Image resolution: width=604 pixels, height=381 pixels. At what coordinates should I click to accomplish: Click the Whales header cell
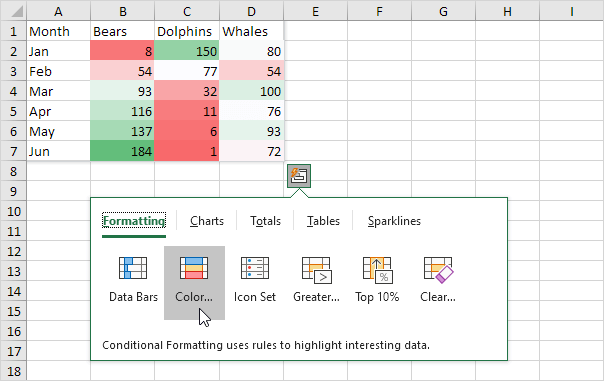[252, 31]
